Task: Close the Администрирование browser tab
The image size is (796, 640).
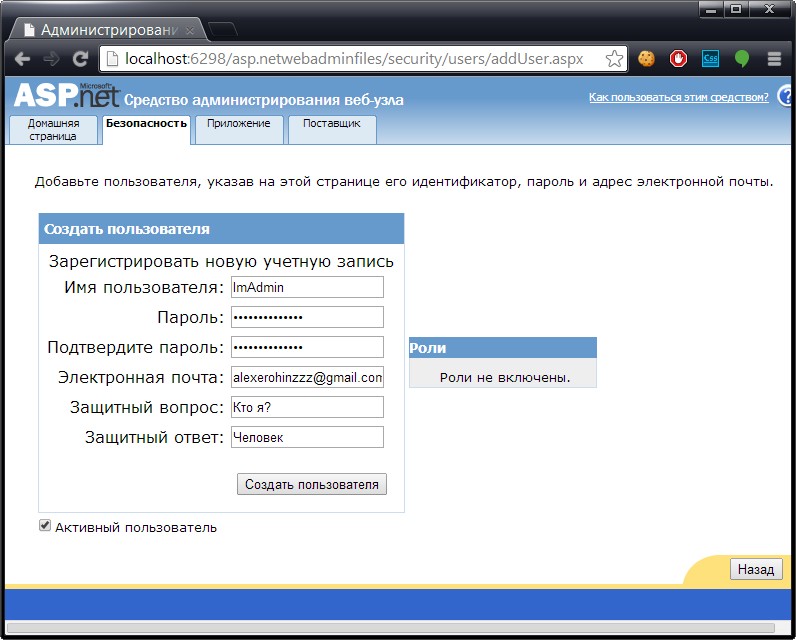Action: 190,30
